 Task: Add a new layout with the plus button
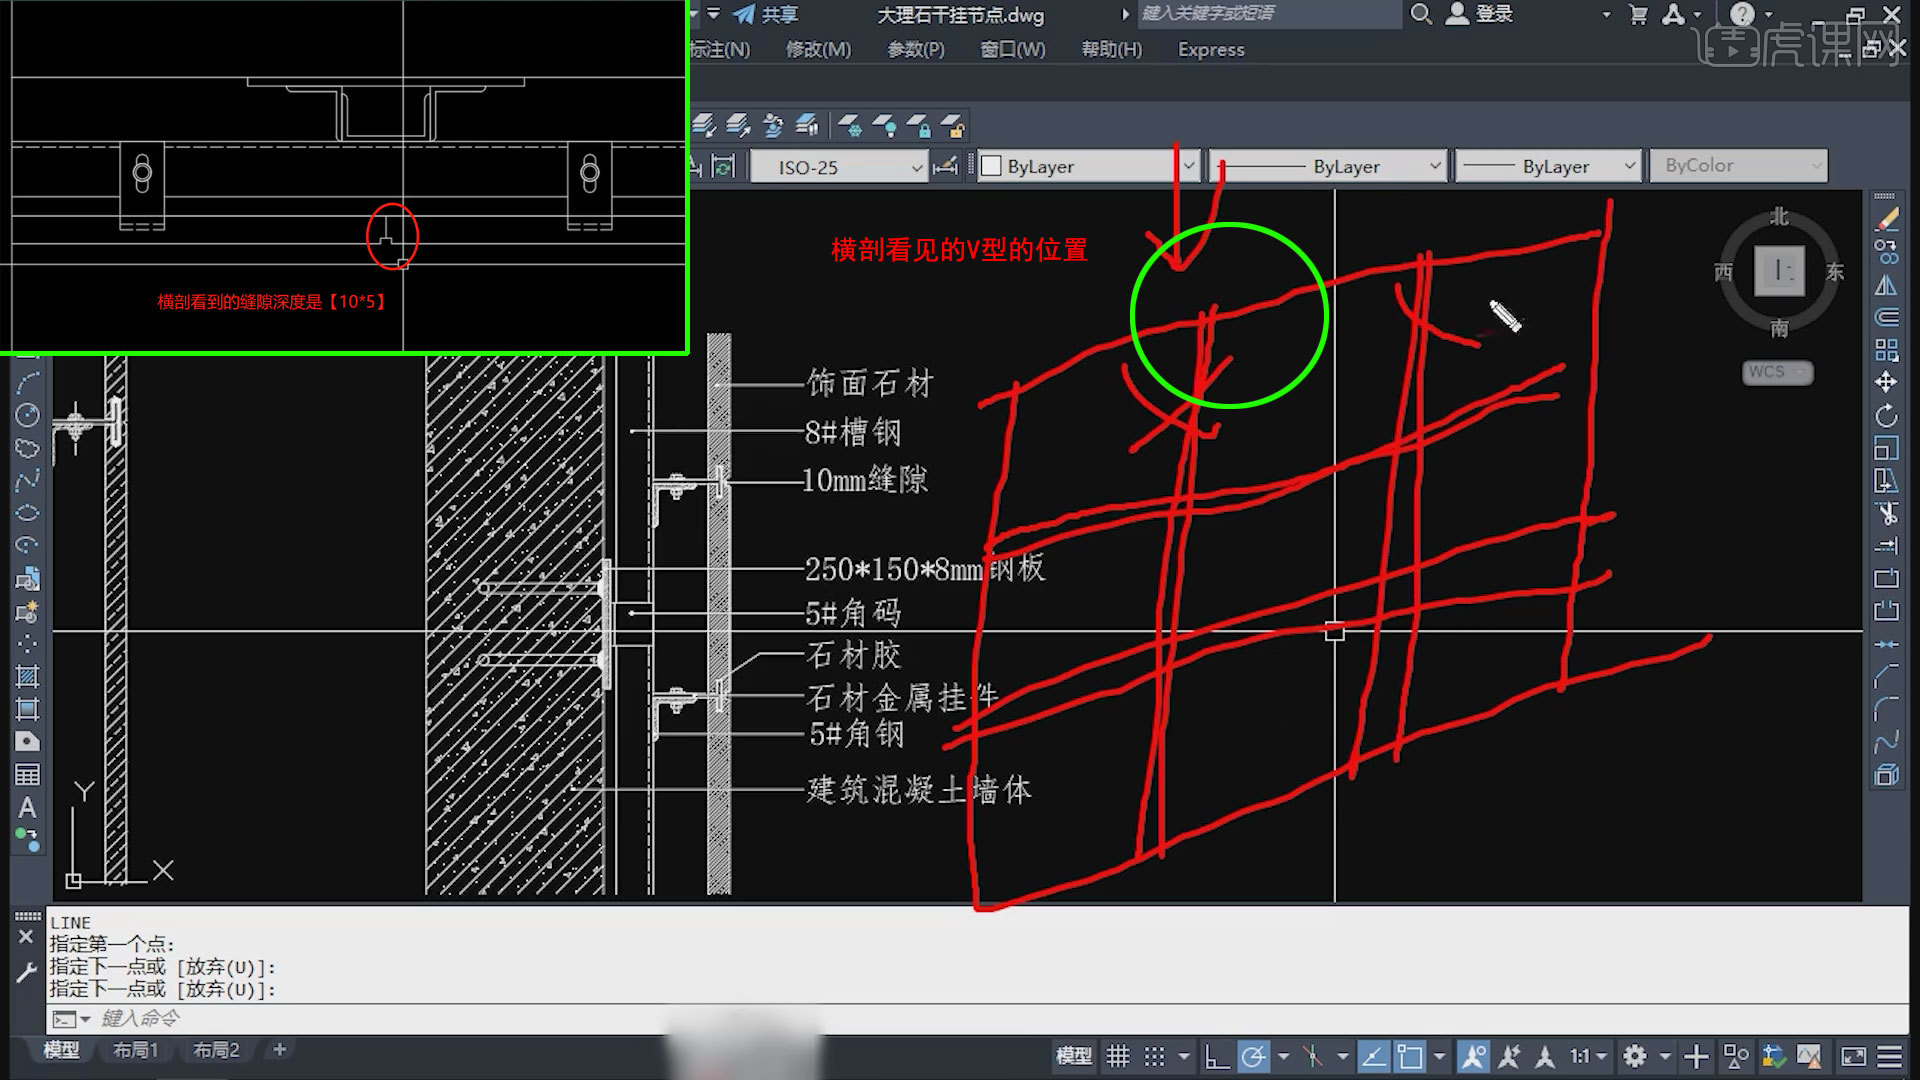click(x=280, y=1050)
